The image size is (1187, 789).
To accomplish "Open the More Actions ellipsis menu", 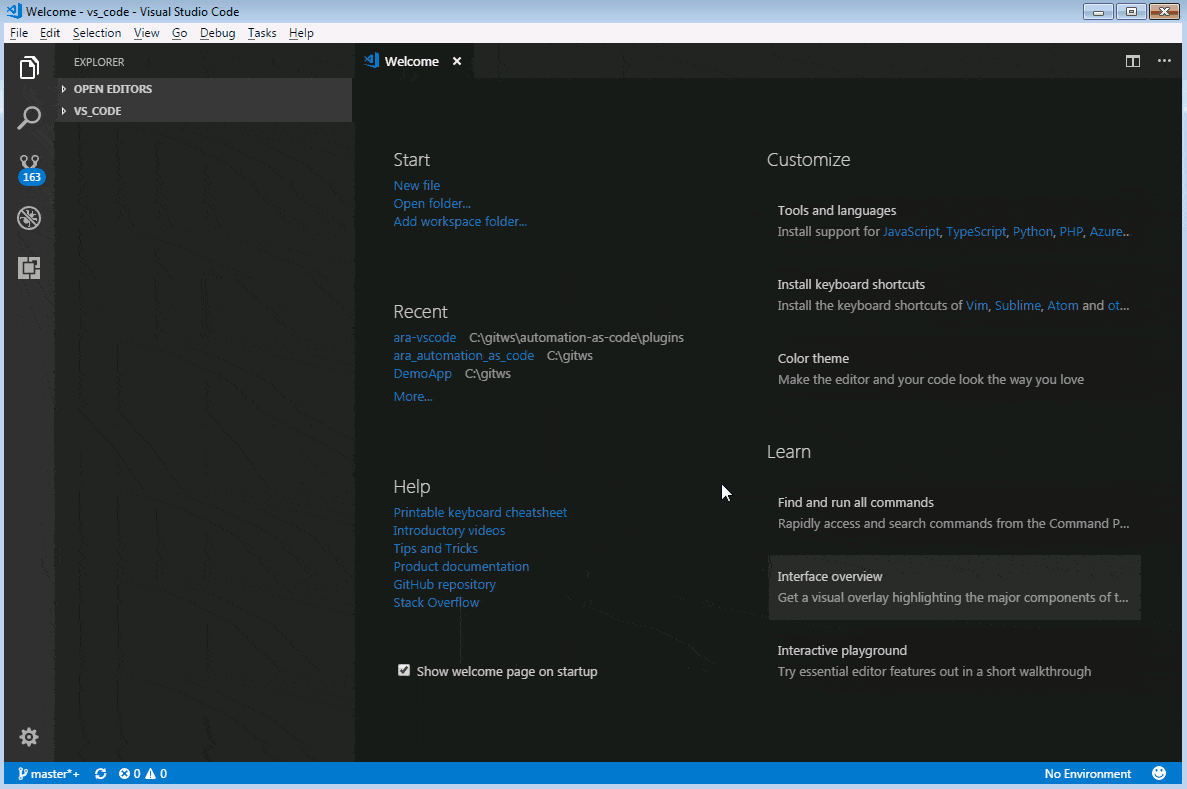I will (1163, 60).
